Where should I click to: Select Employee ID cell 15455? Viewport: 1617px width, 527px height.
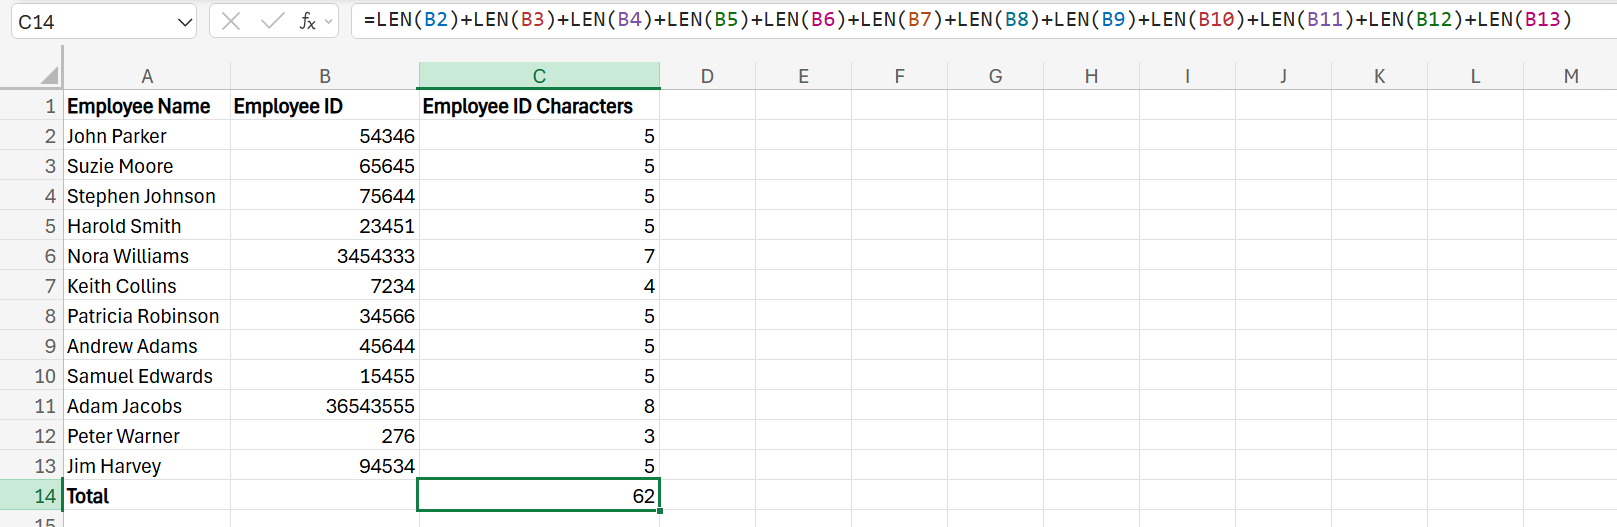click(325, 376)
